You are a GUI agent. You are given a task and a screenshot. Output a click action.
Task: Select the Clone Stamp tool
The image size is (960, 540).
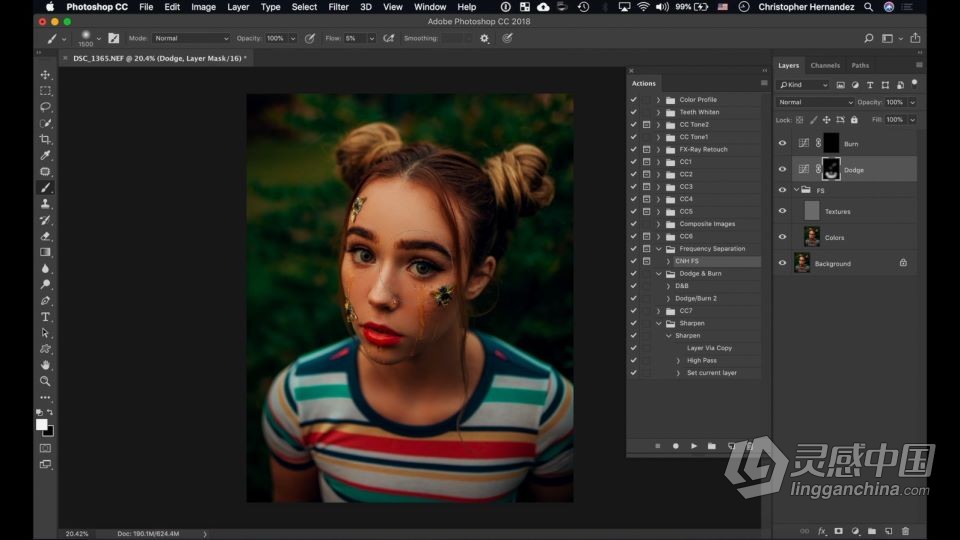[x=45, y=204]
